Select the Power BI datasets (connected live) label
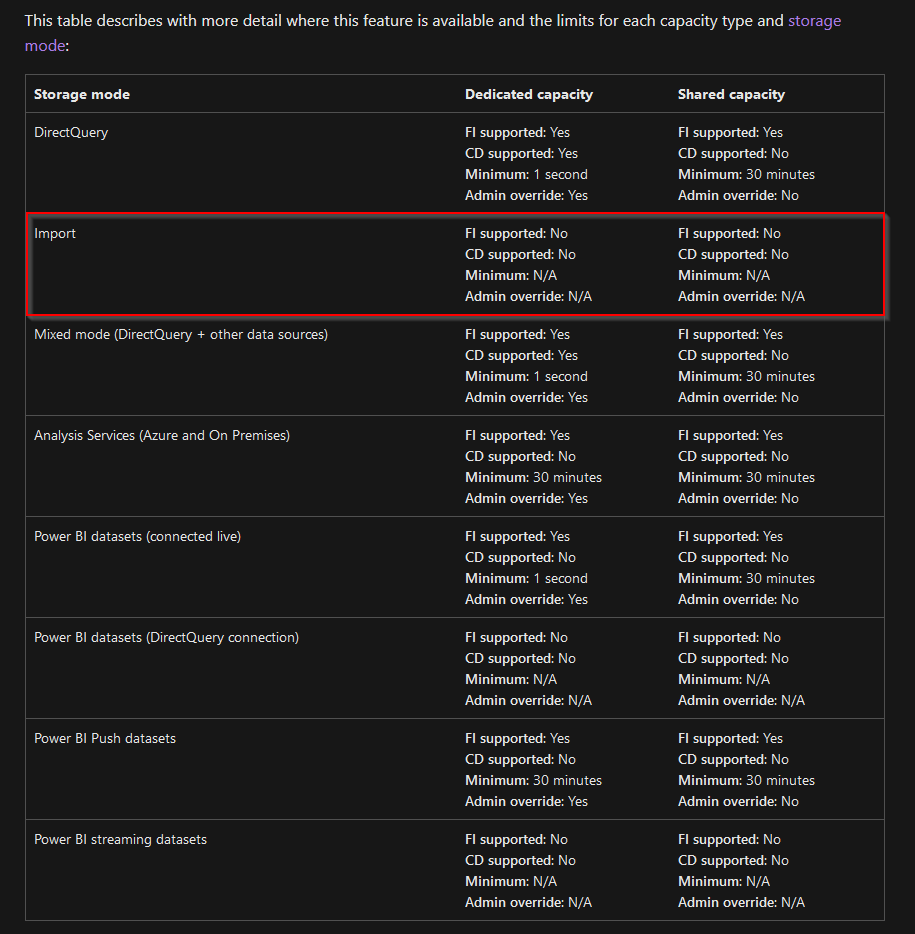Image resolution: width=915 pixels, height=934 pixels. [137, 536]
